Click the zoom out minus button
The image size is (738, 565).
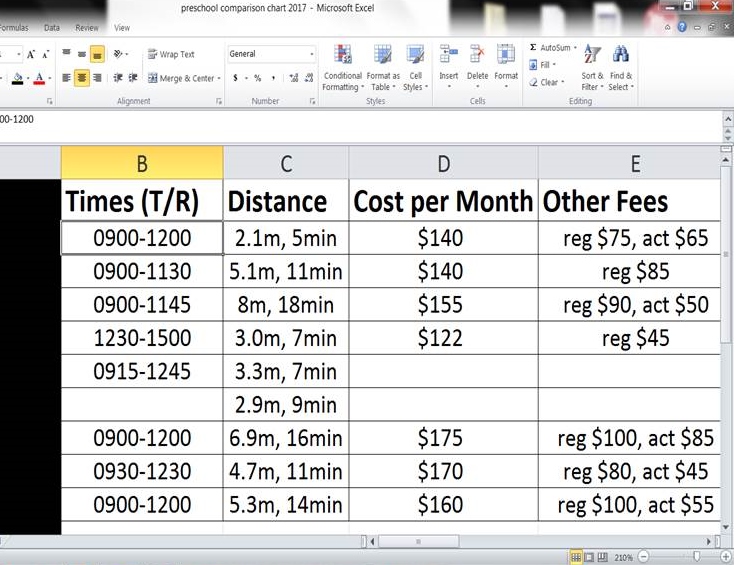click(644, 557)
